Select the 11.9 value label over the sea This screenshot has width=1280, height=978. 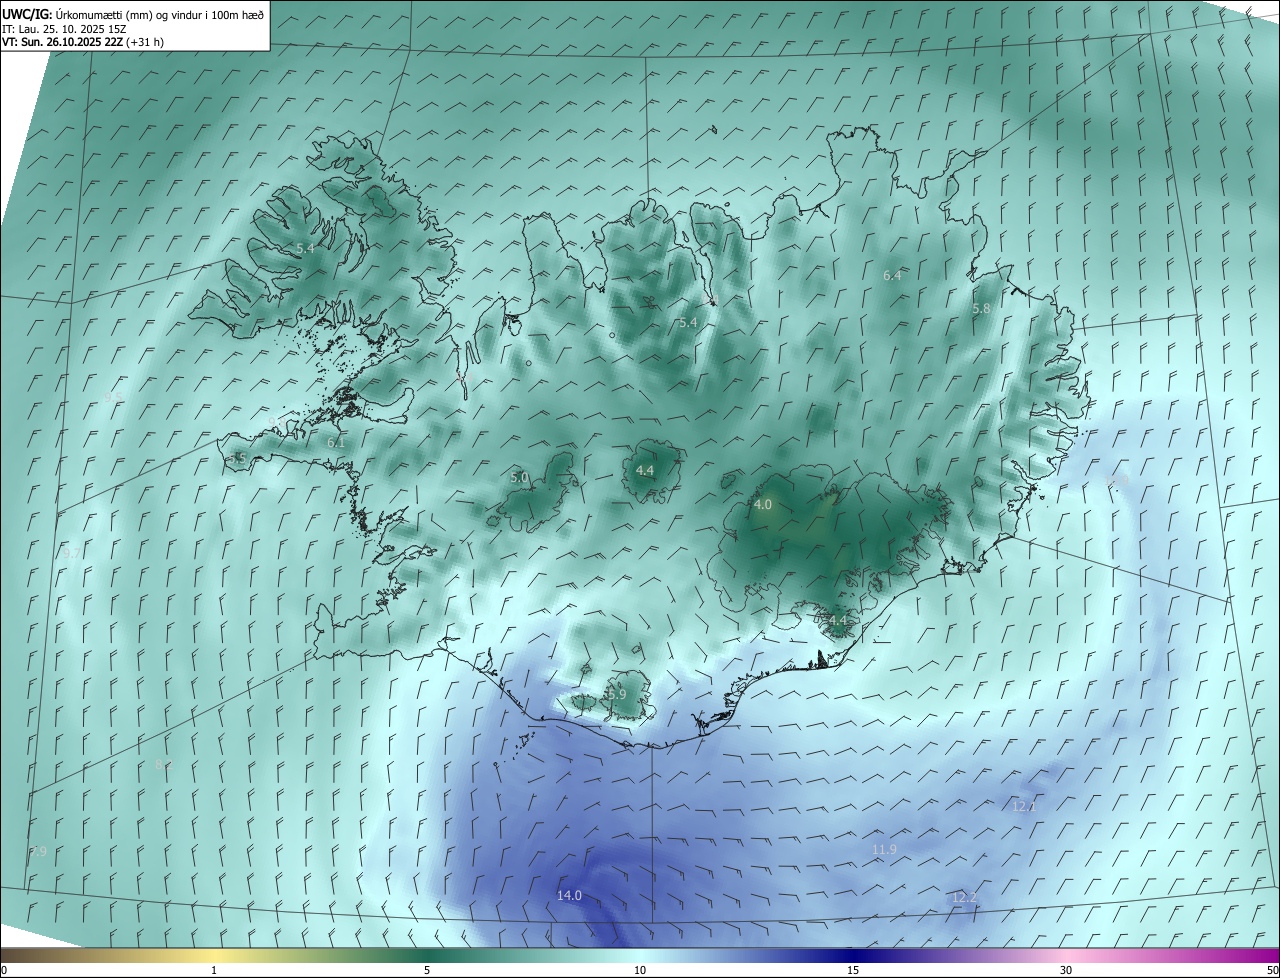point(884,850)
